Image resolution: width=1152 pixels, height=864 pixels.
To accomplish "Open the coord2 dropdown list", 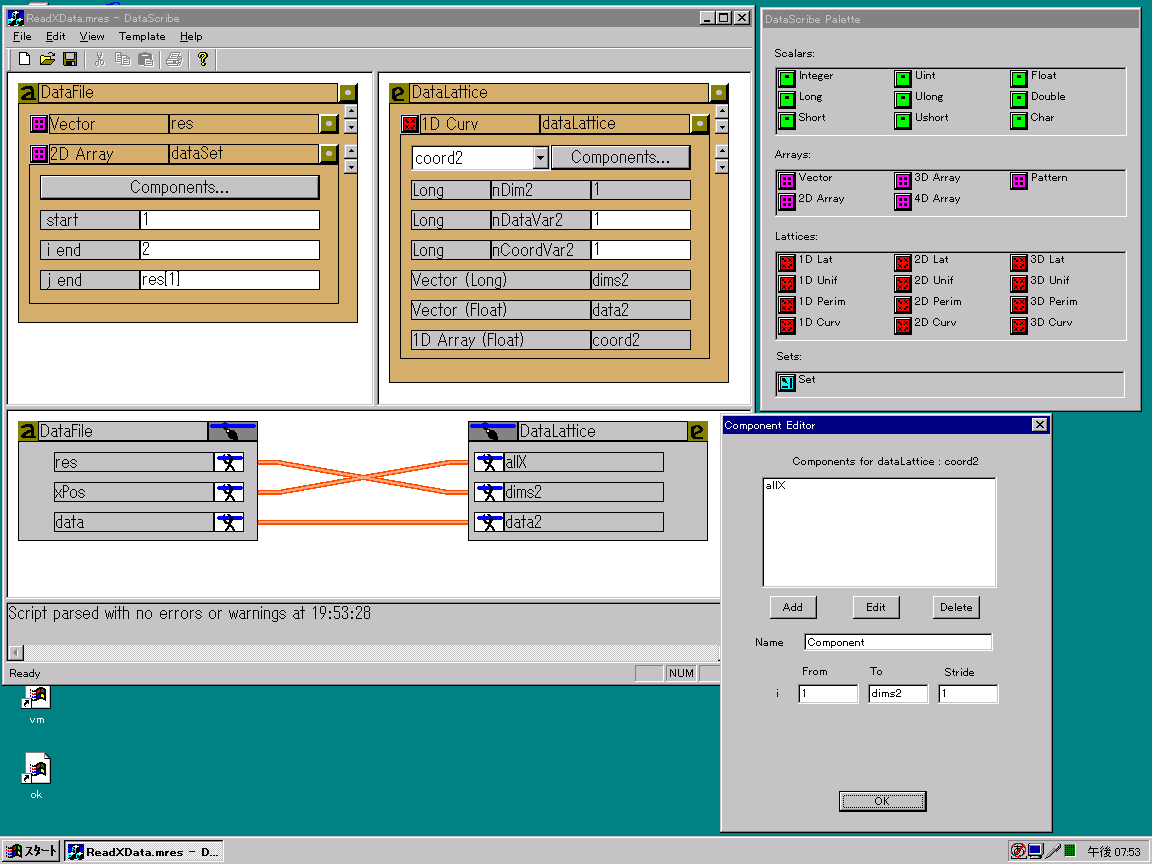I will (540, 158).
